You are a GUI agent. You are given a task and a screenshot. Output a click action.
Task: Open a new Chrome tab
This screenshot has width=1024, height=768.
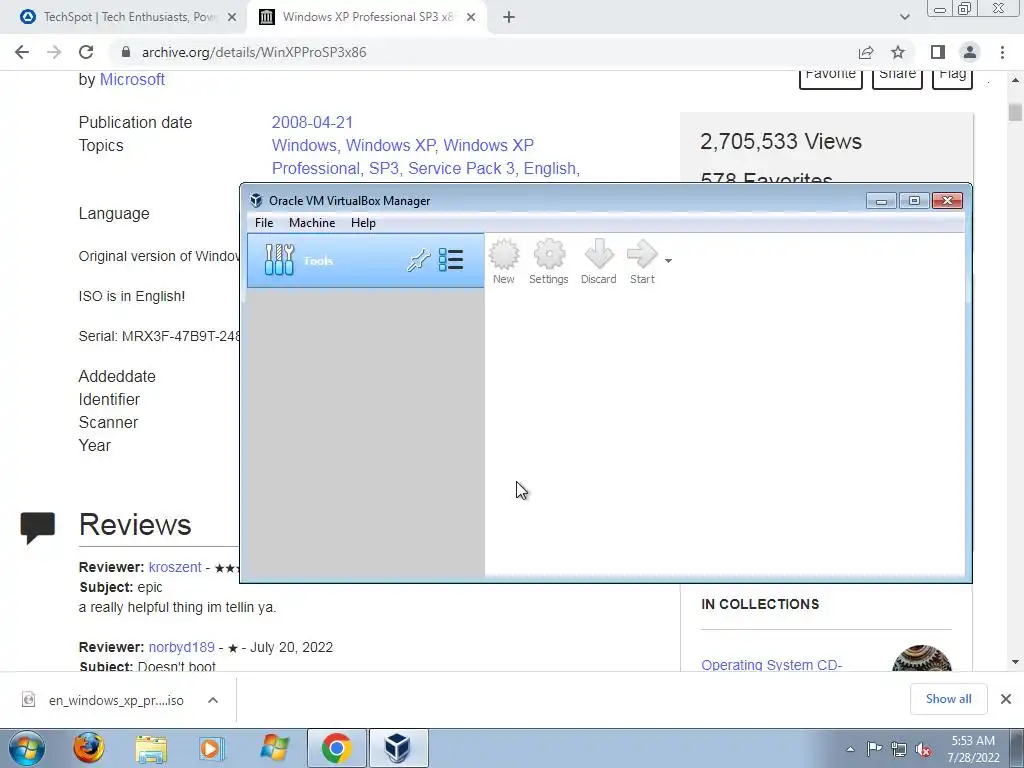click(x=509, y=17)
